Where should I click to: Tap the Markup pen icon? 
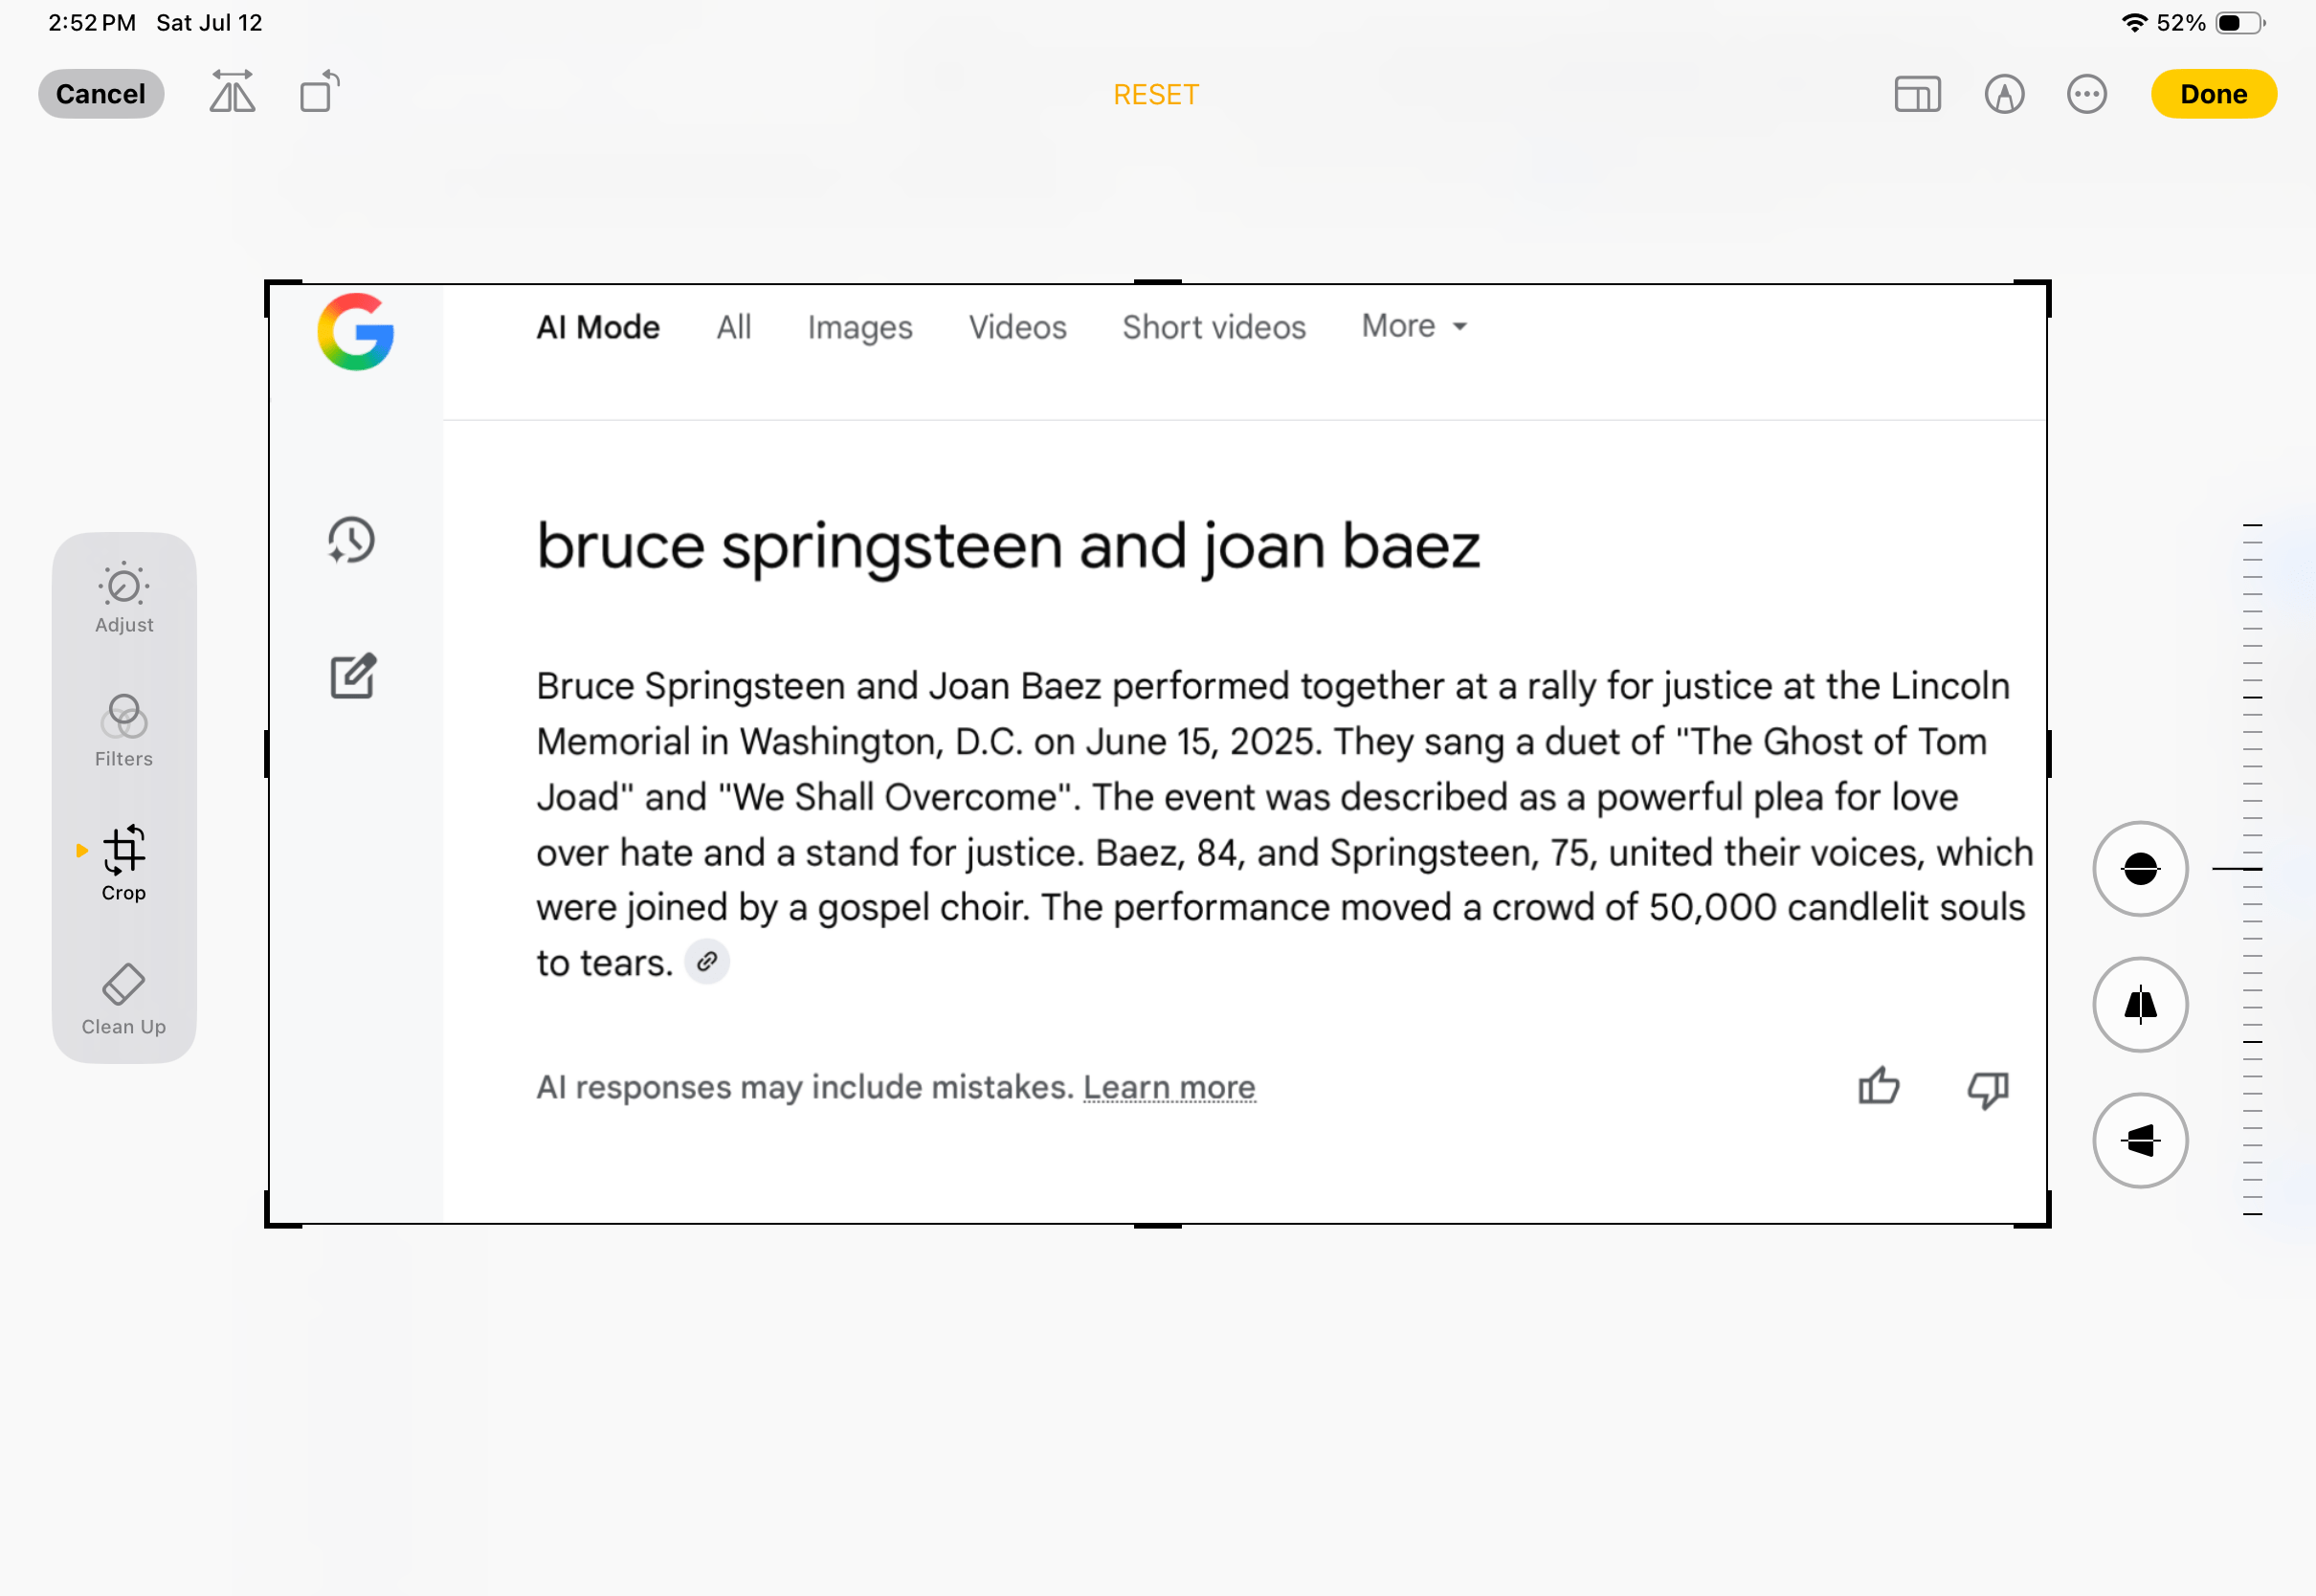(x=2004, y=94)
